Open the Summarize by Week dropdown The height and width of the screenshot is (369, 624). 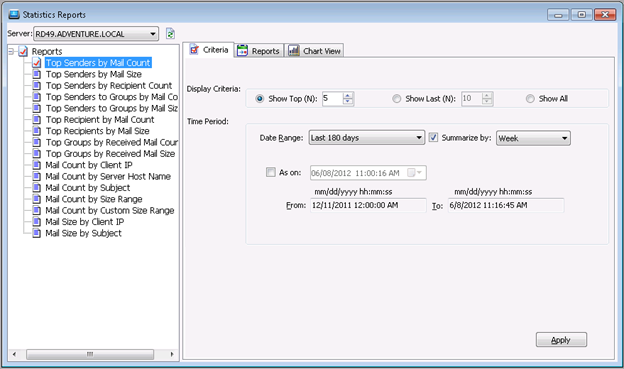click(x=564, y=138)
